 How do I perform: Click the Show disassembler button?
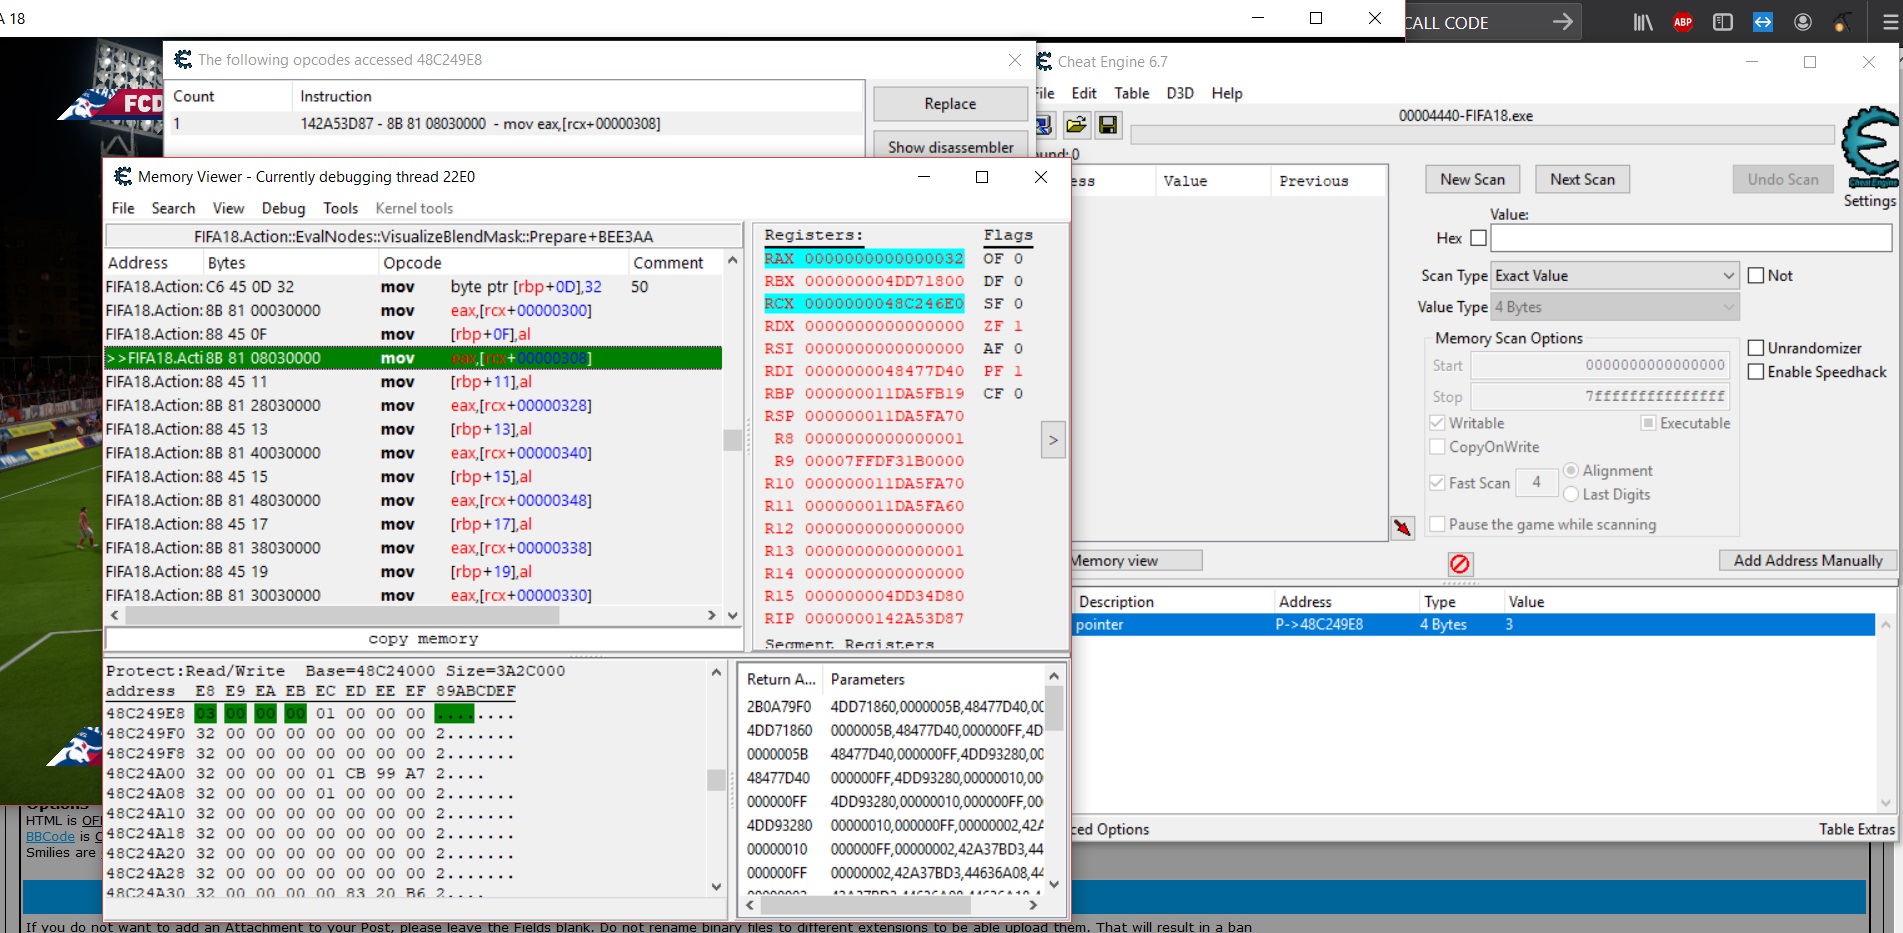pyautogui.click(x=950, y=147)
